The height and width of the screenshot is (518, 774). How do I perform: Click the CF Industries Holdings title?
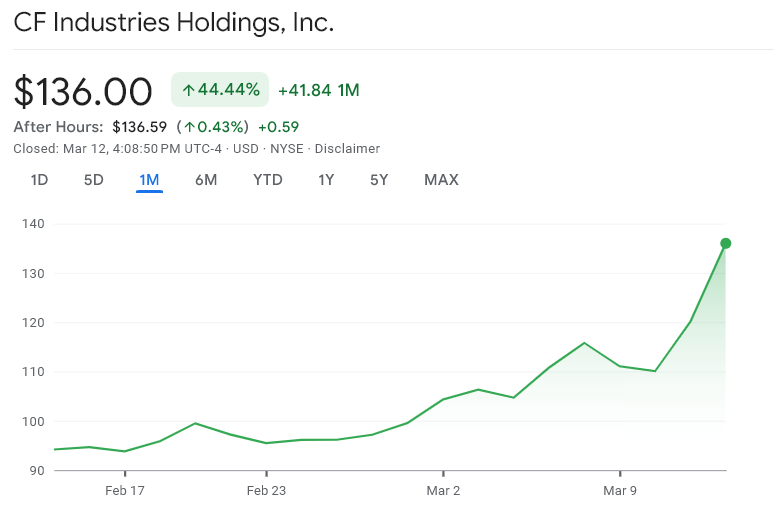point(173,23)
